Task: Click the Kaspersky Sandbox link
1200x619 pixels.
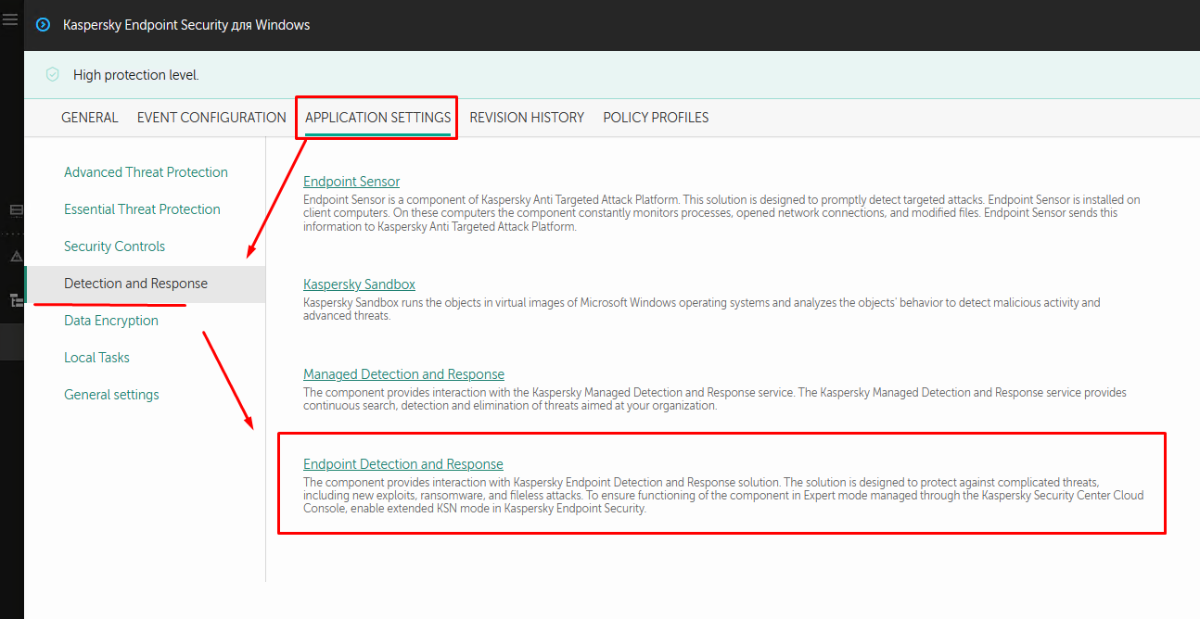Action: [359, 285]
